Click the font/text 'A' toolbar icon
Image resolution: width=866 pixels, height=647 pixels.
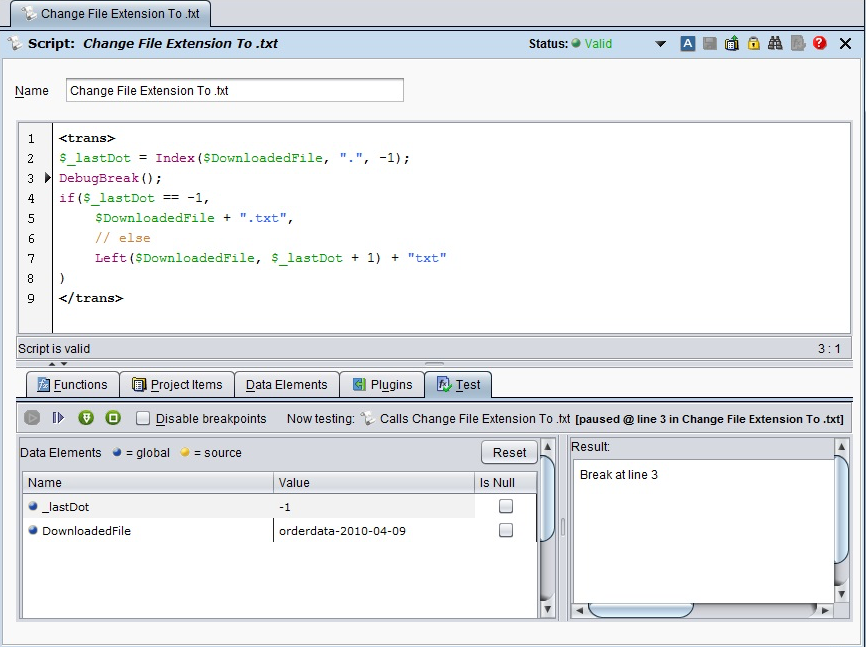coord(688,44)
